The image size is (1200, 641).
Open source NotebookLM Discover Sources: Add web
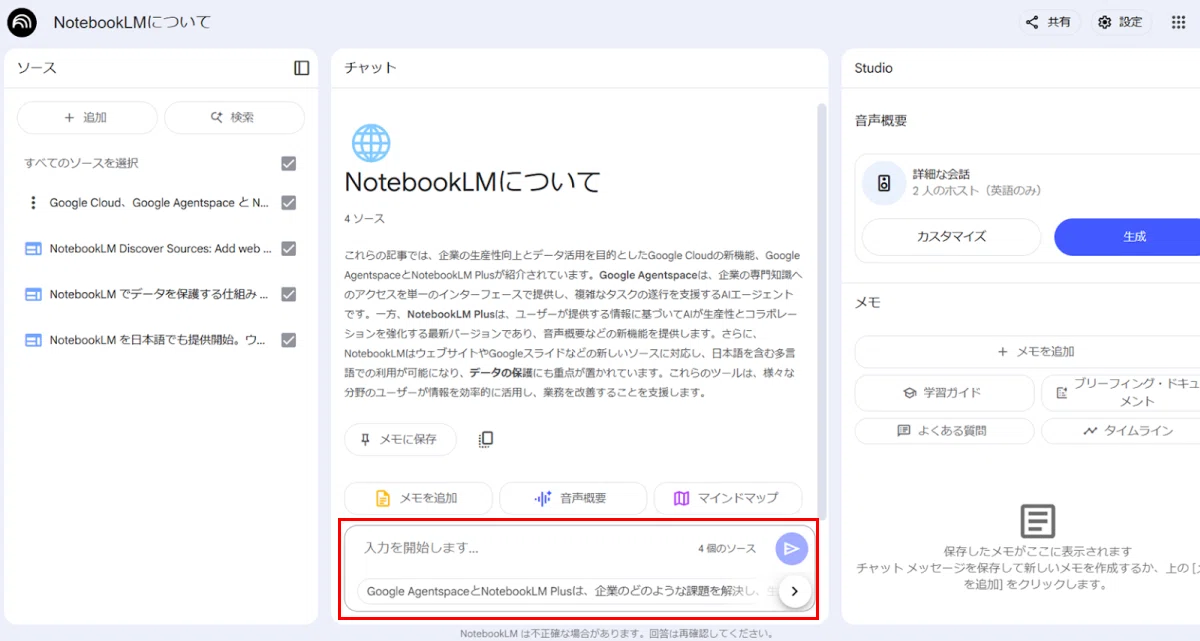pos(159,248)
